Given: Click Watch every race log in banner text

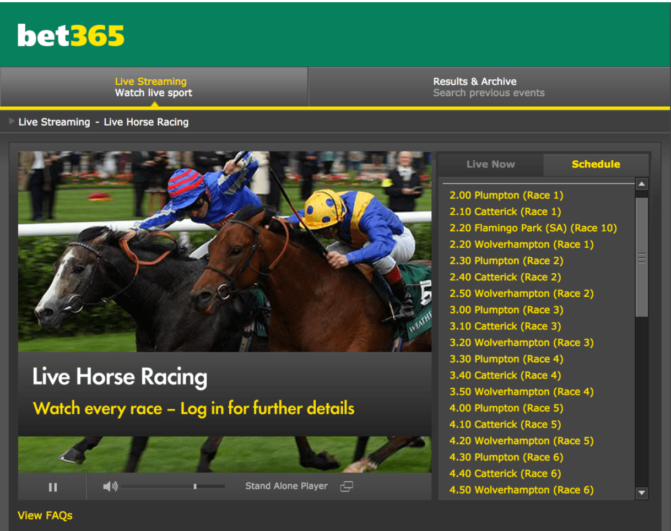Looking at the screenshot, I should click(193, 408).
